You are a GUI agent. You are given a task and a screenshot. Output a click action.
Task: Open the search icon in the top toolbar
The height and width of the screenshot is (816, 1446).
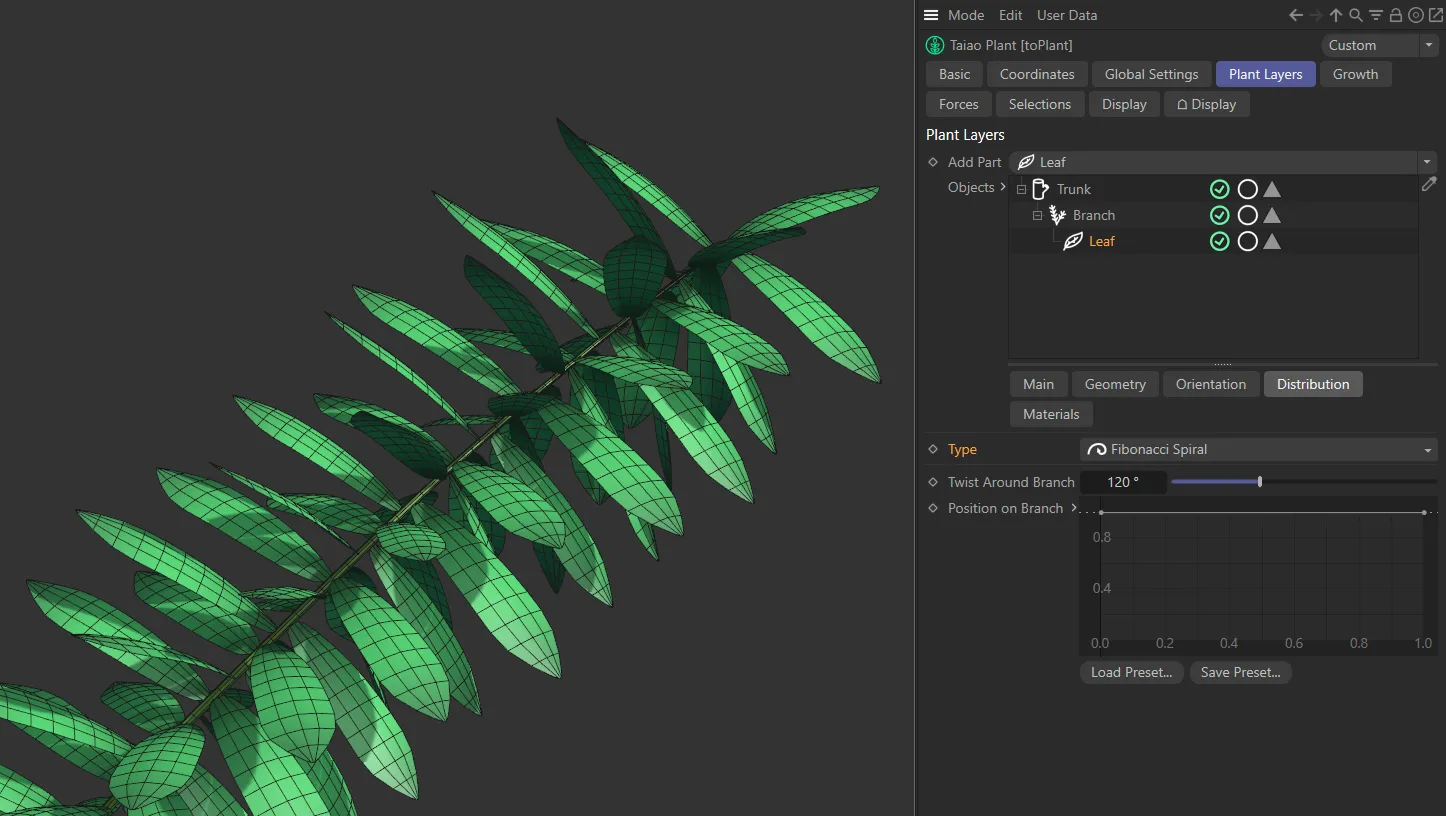click(1356, 15)
